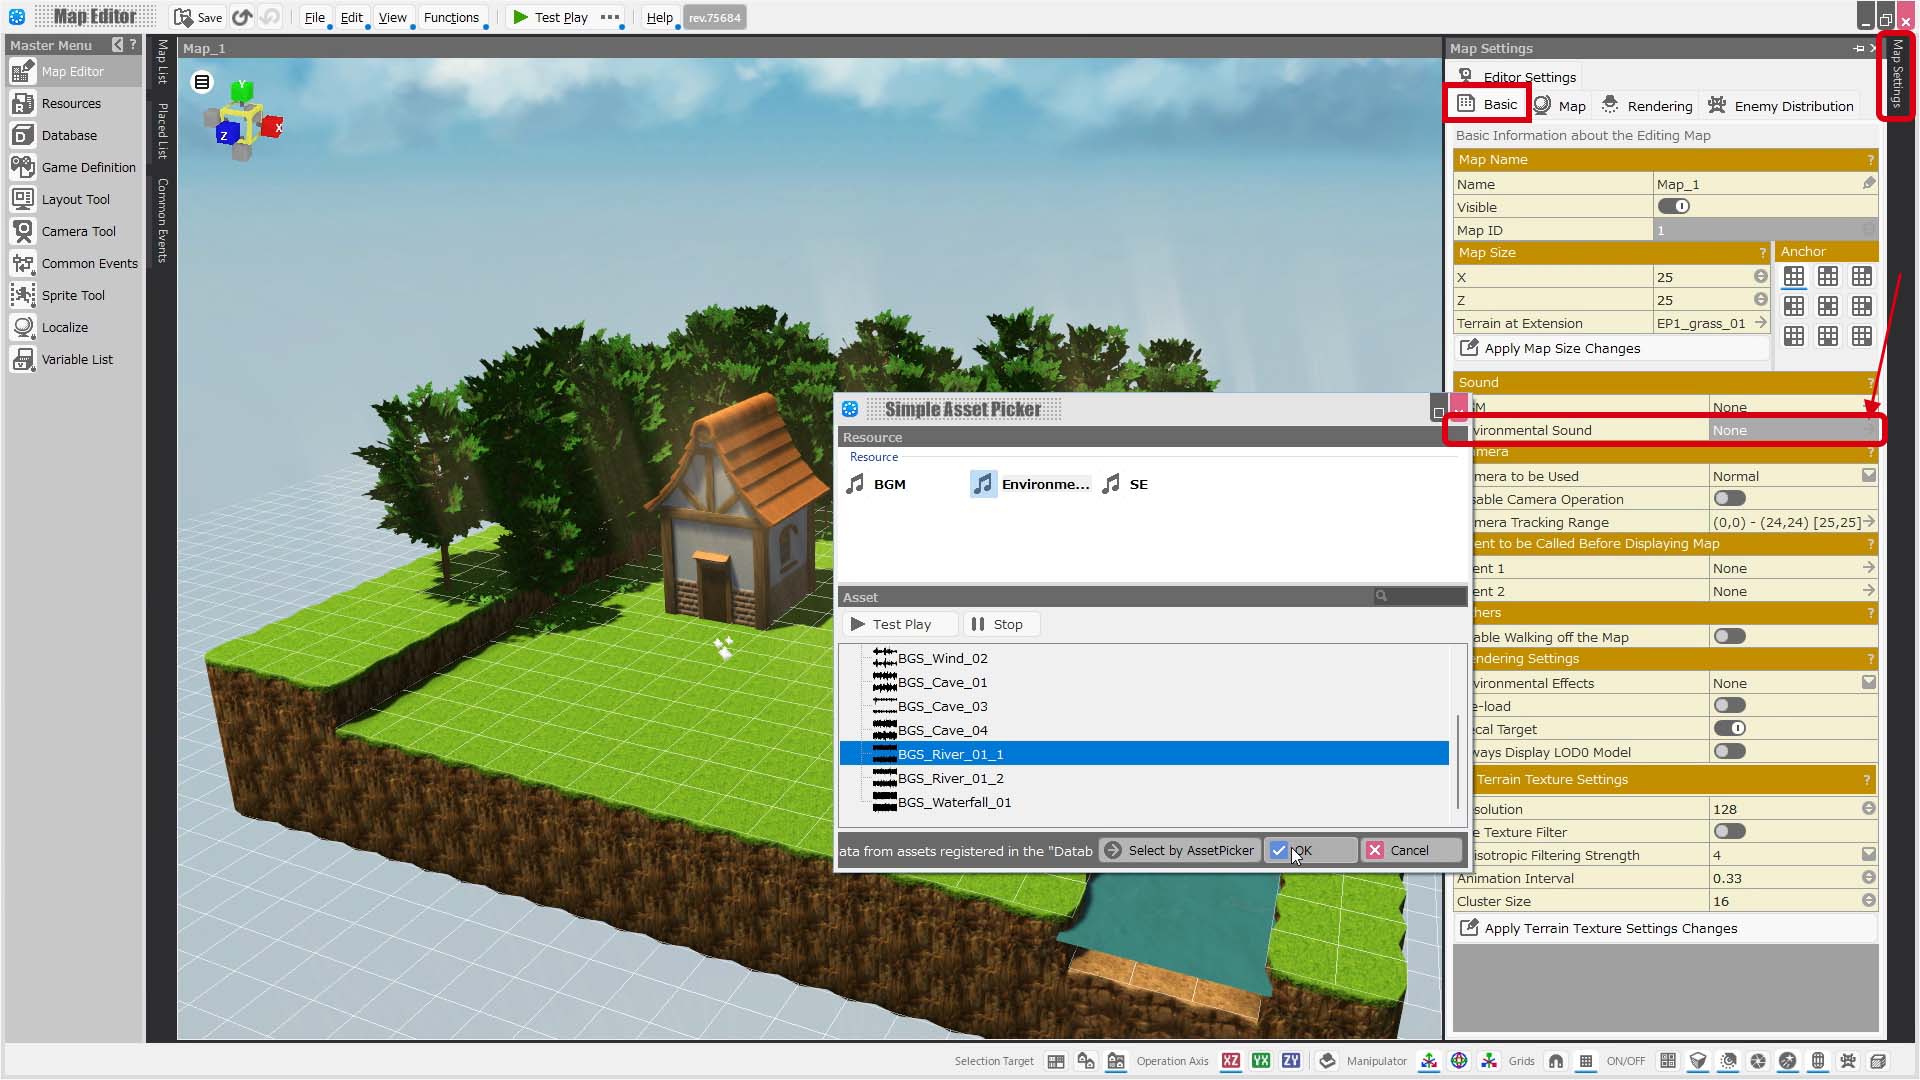Click the Undo arrow icon
Screen dimensions: 1920x1080
[x=242, y=17]
